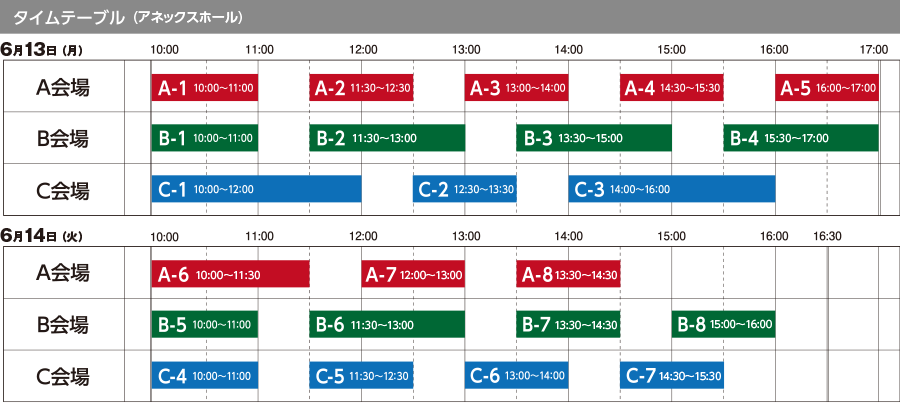
Task: Click the 6月14日 (火) date heading
Action: point(41,236)
